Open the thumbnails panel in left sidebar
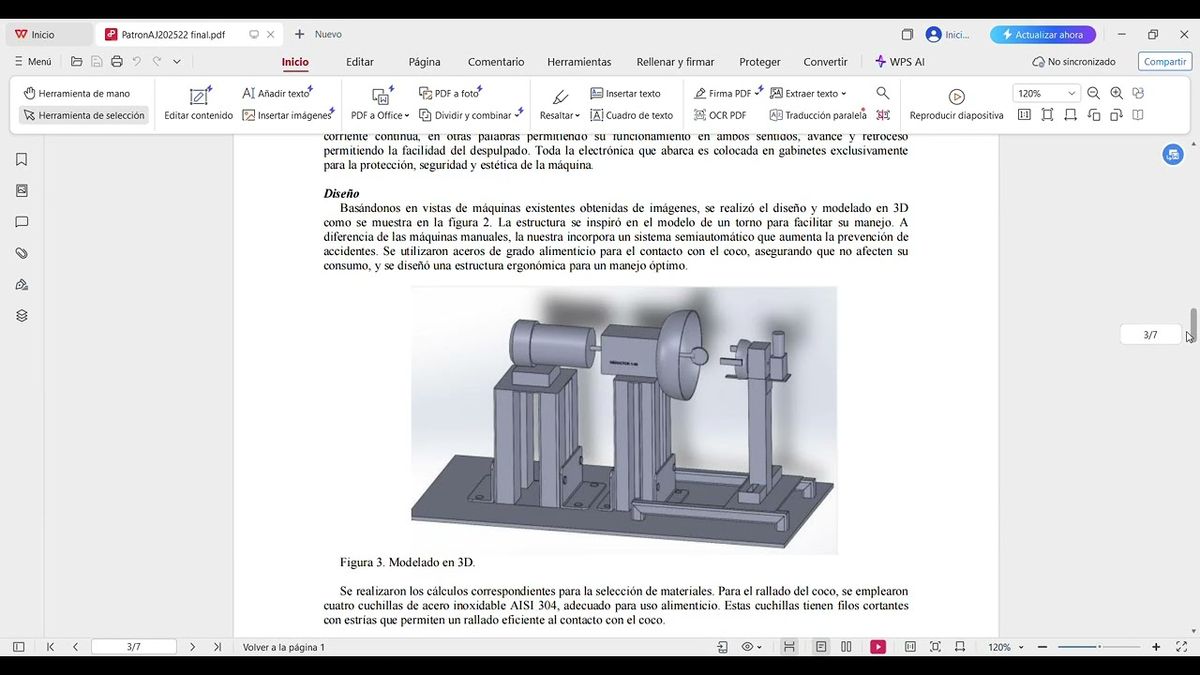This screenshot has height=675, width=1200. (x=21, y=191)
